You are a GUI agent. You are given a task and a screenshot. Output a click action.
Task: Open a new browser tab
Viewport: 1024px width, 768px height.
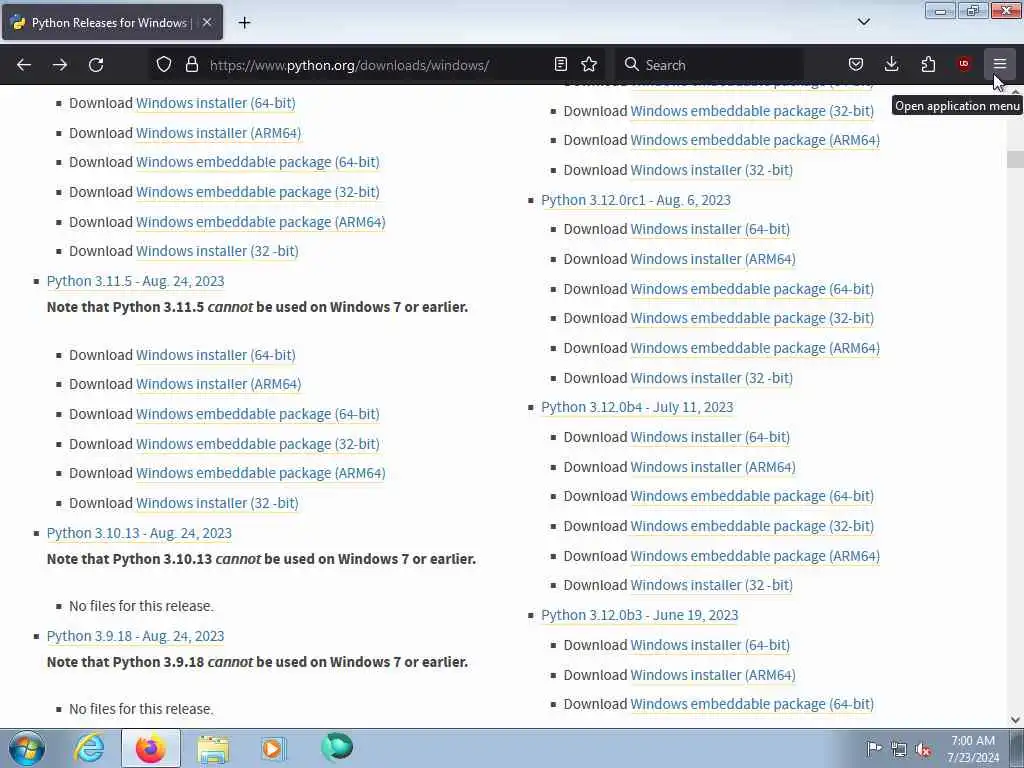pos(244,23)
